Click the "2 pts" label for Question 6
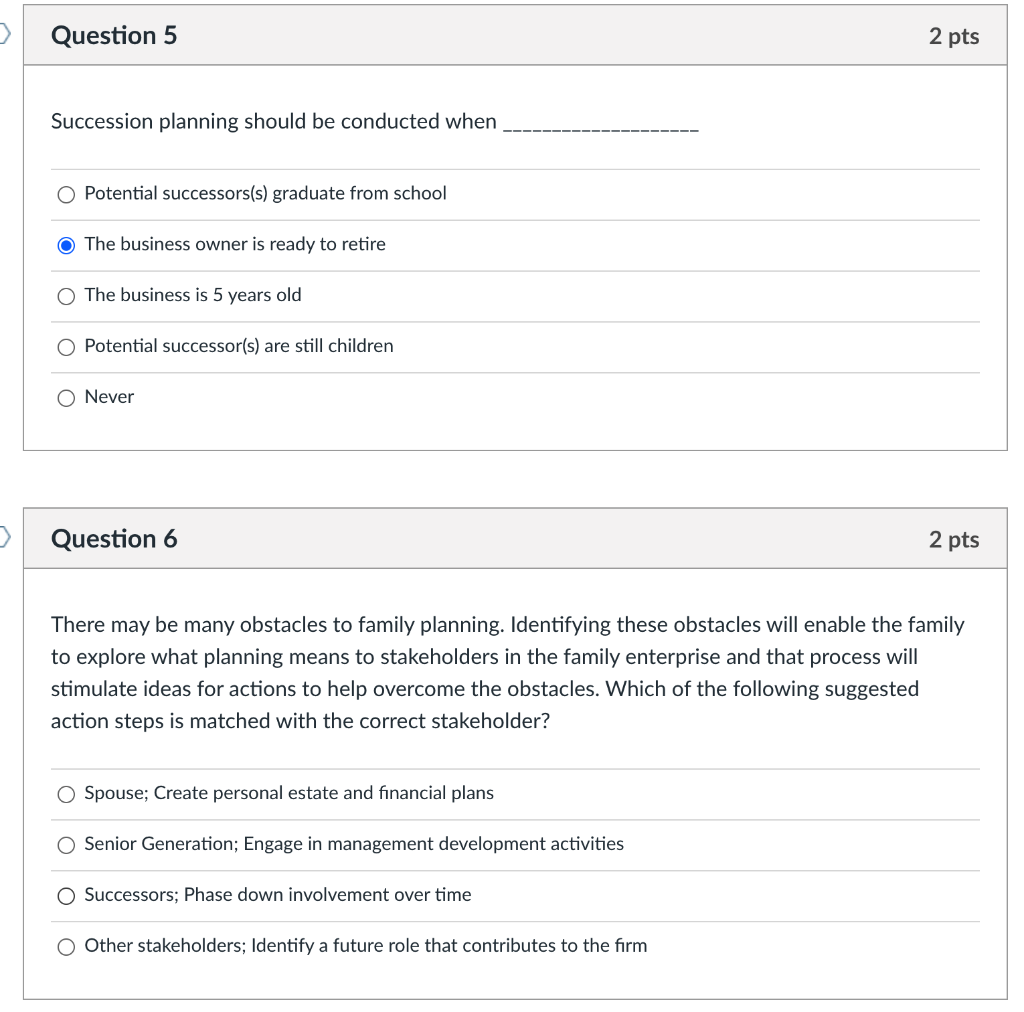 pyautogui.click(x=954, y=539)
